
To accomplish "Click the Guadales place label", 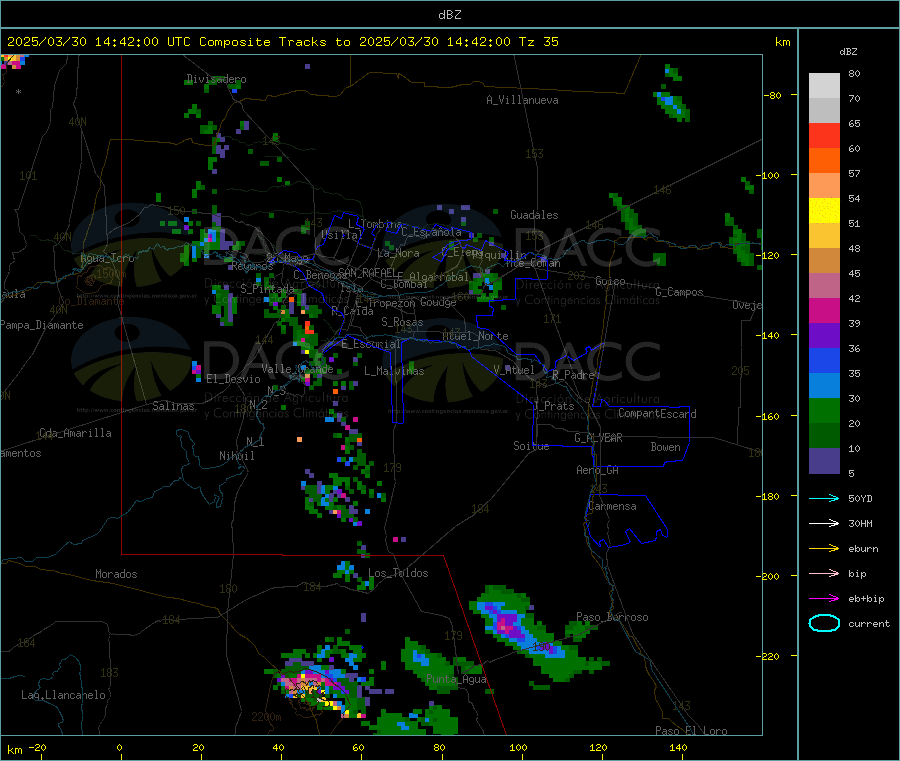I will pos(534,215).
